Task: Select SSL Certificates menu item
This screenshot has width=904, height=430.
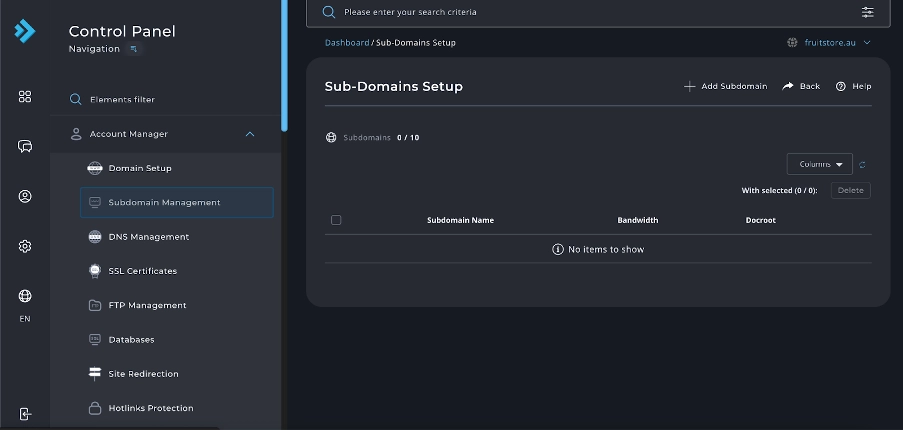Action: [x=142, y=271]
